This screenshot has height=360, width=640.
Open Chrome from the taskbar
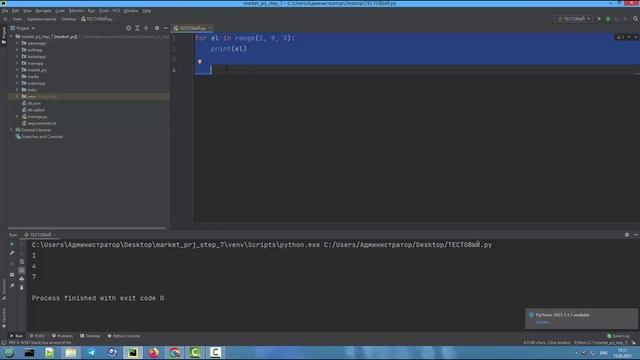tap(174, 353)
